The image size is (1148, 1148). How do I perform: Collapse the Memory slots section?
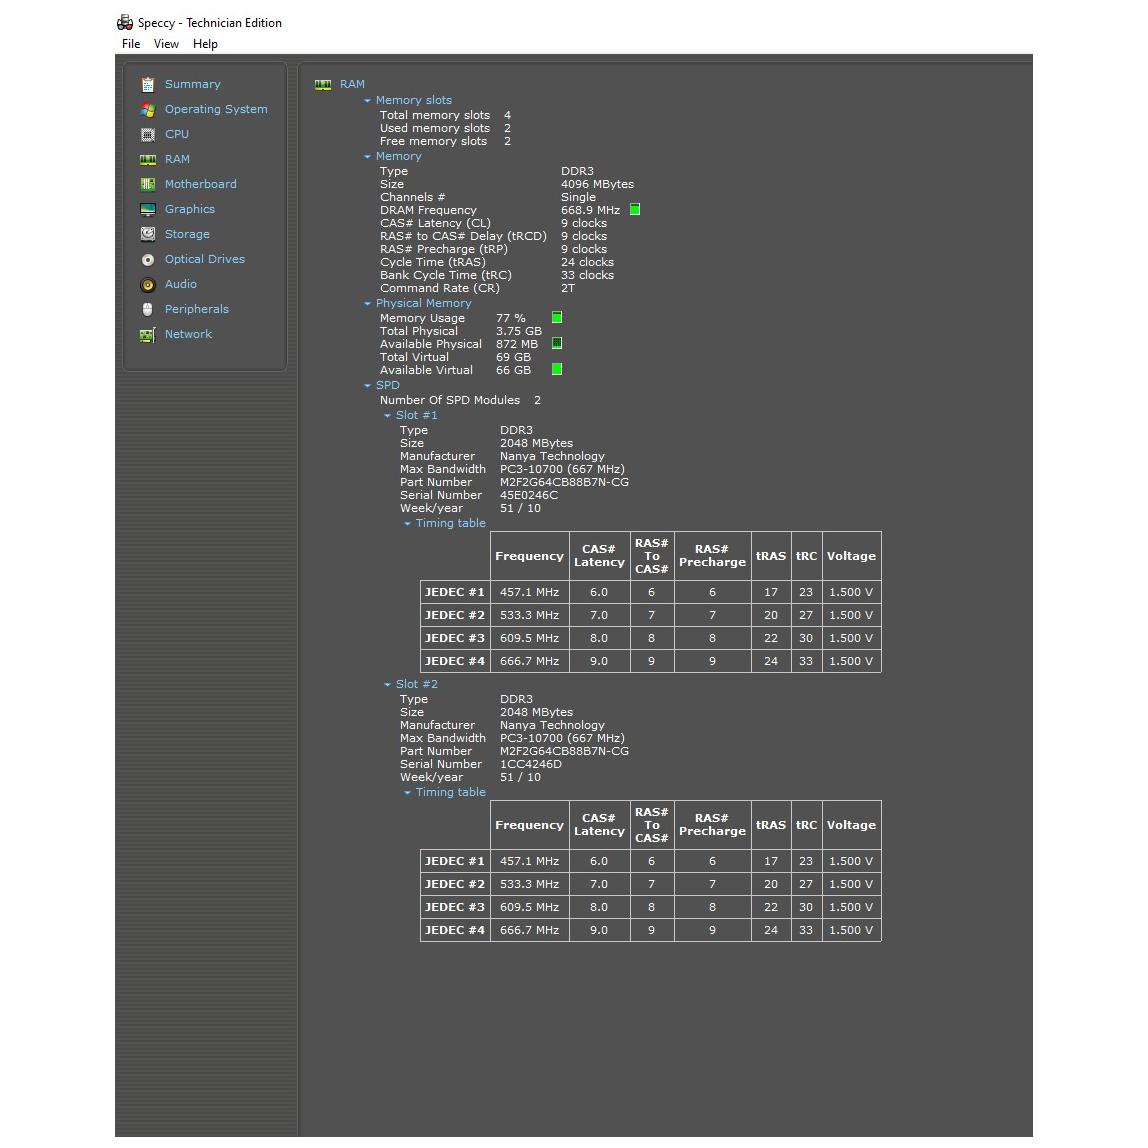point(367,101)
